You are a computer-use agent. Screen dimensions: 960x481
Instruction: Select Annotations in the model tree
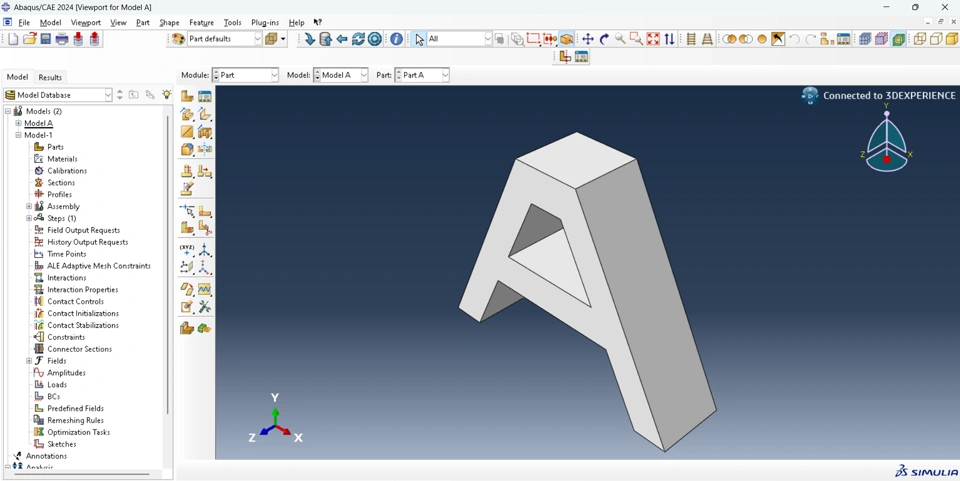47,456
